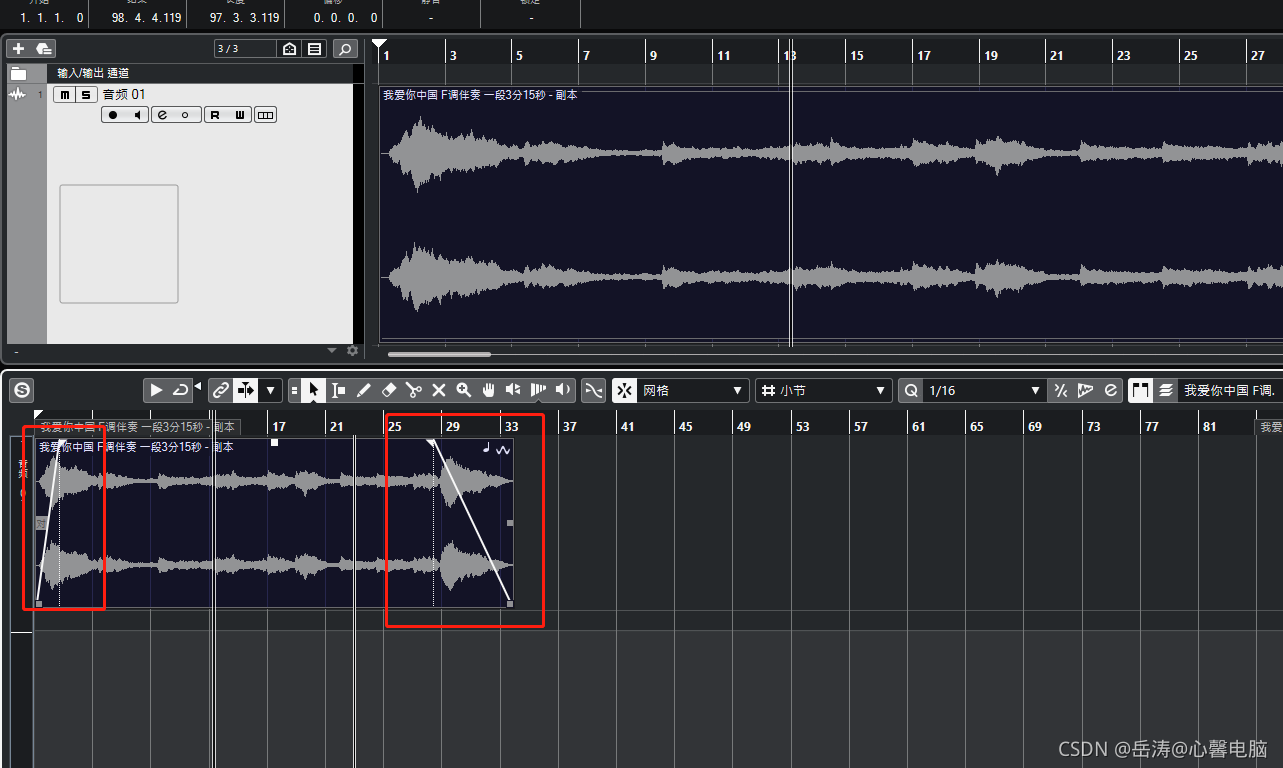Select the hand tool in editor toolbar
The image size is (1283, 768).
(489, 390)
